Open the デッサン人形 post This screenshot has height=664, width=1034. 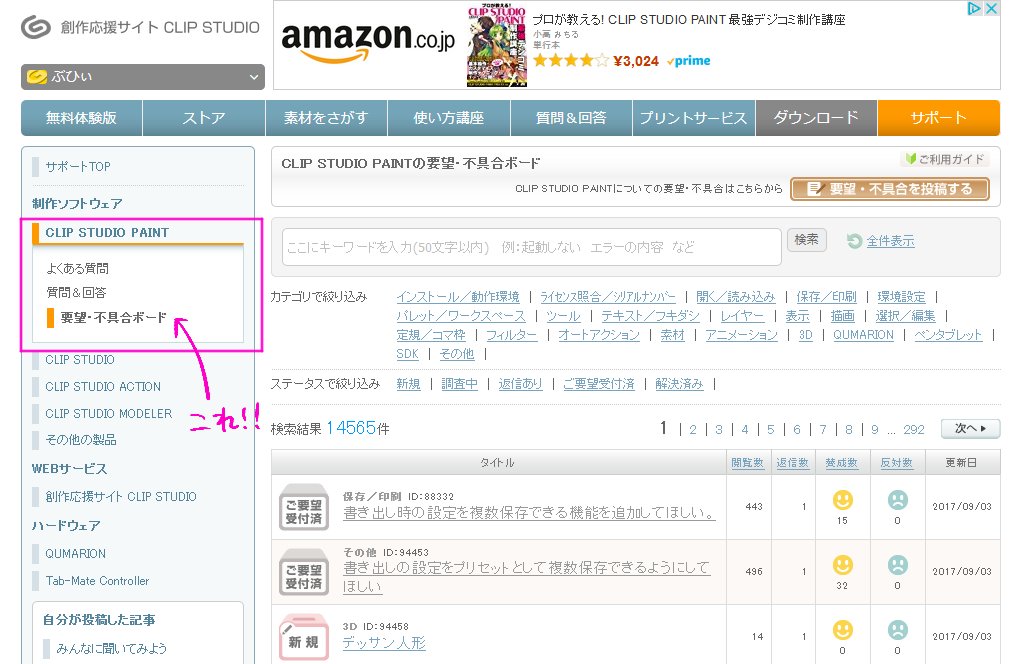pyautogui.click(x=384, y=643)
